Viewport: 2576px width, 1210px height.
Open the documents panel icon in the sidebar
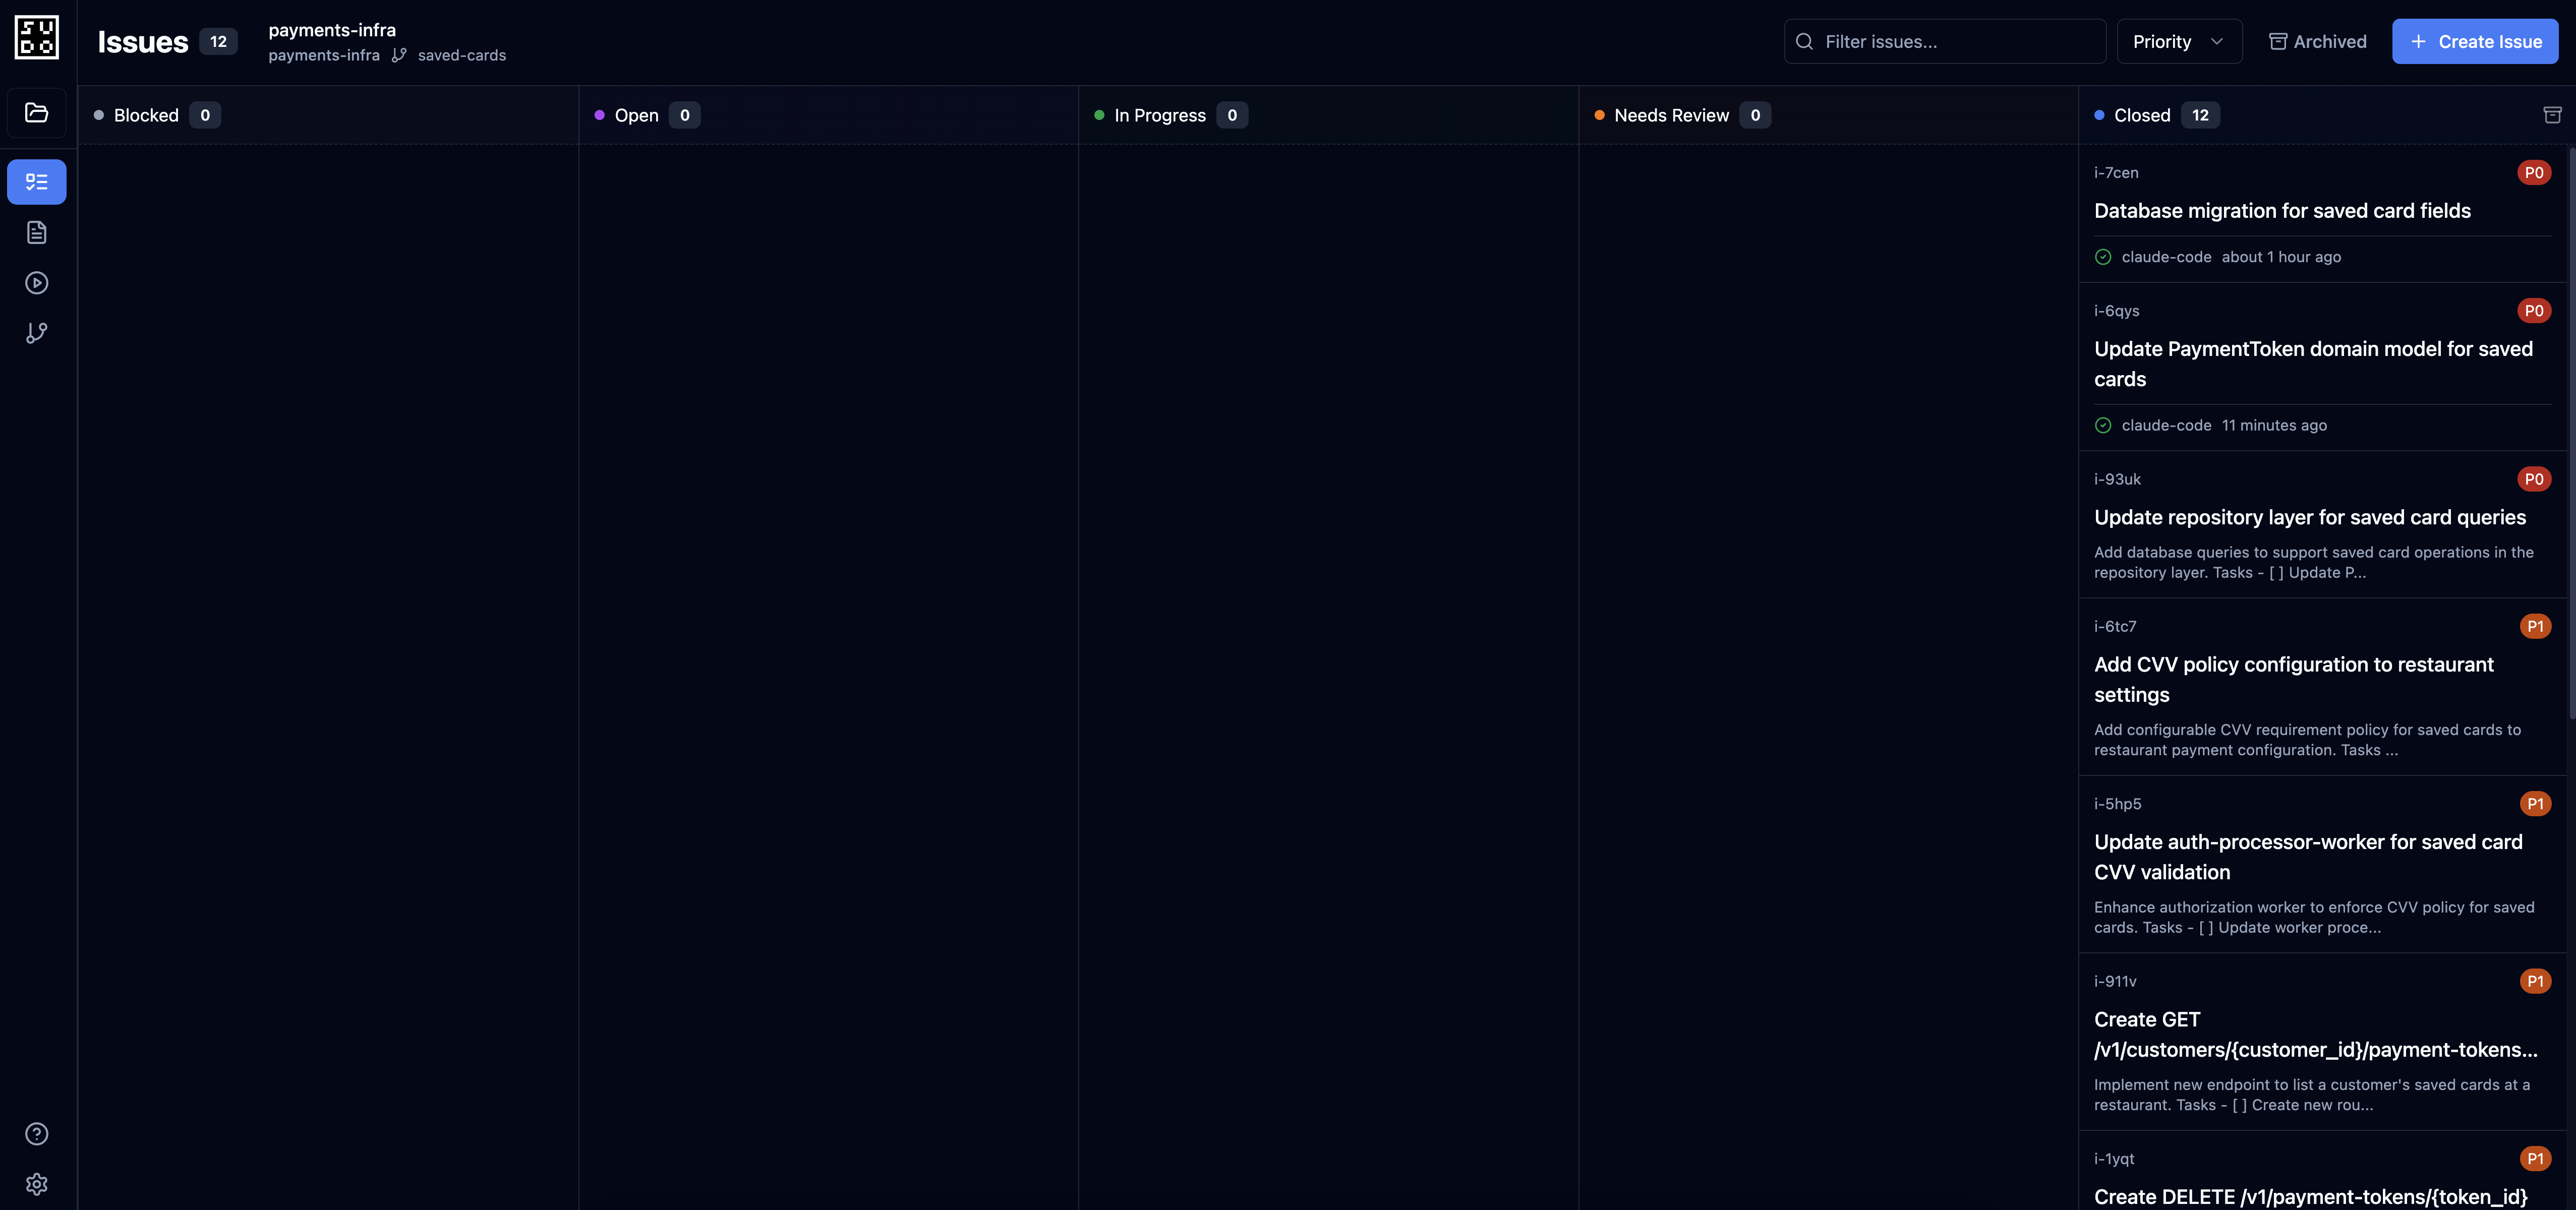(x=36, y=232)
